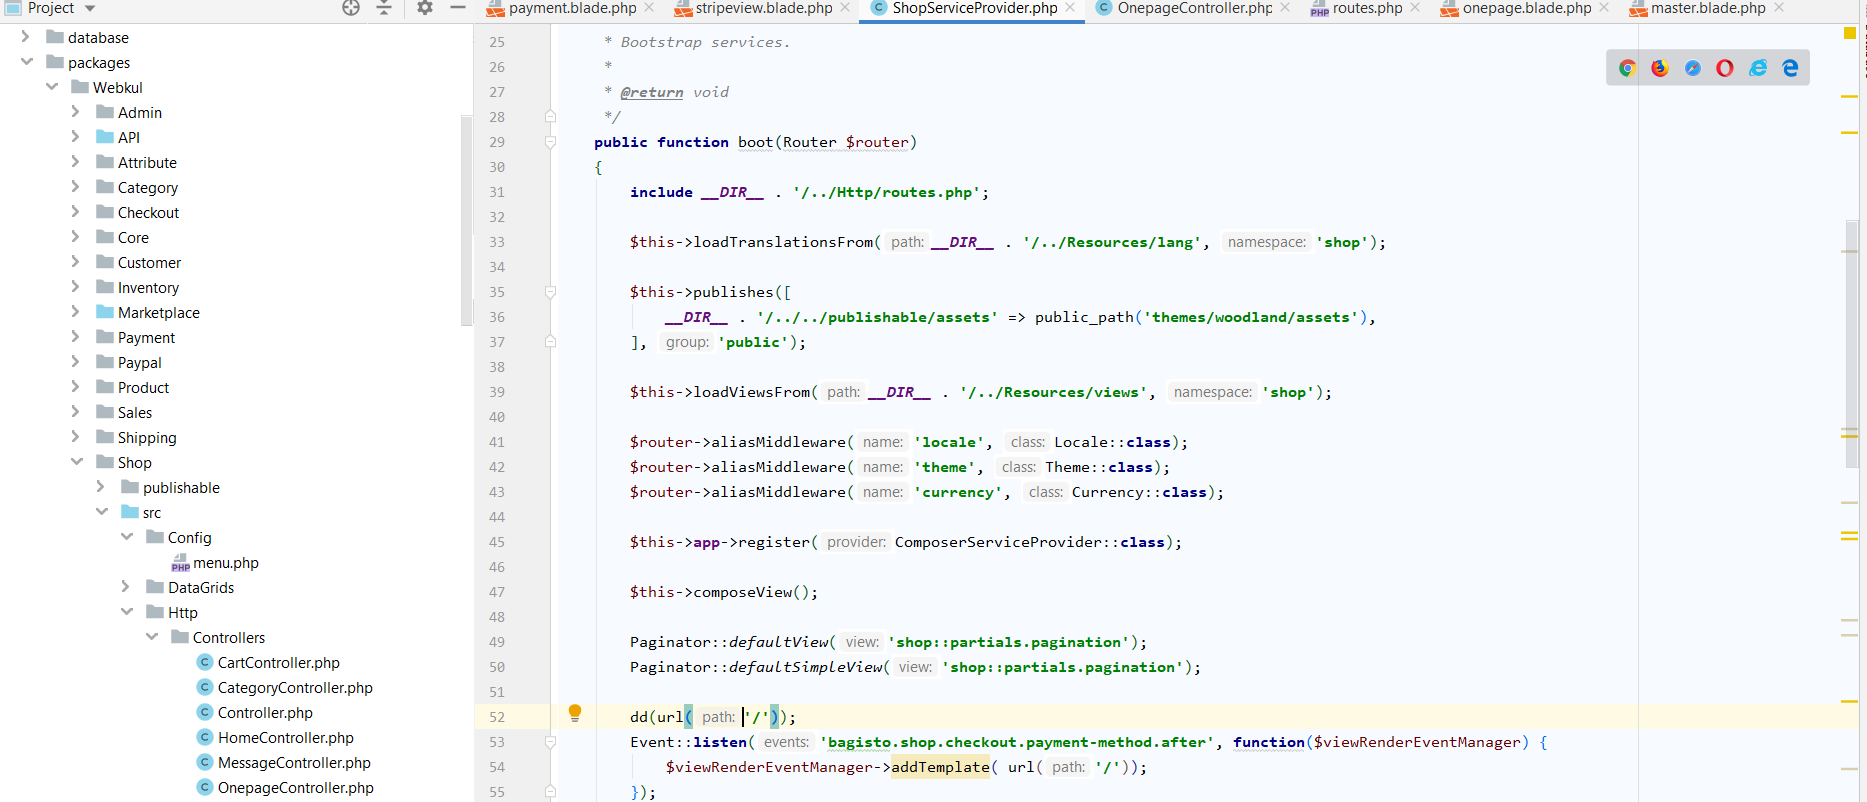The image size is (1867, 802).
Task: Open in Edge browser icon
Action: [x=1790, y=68]
